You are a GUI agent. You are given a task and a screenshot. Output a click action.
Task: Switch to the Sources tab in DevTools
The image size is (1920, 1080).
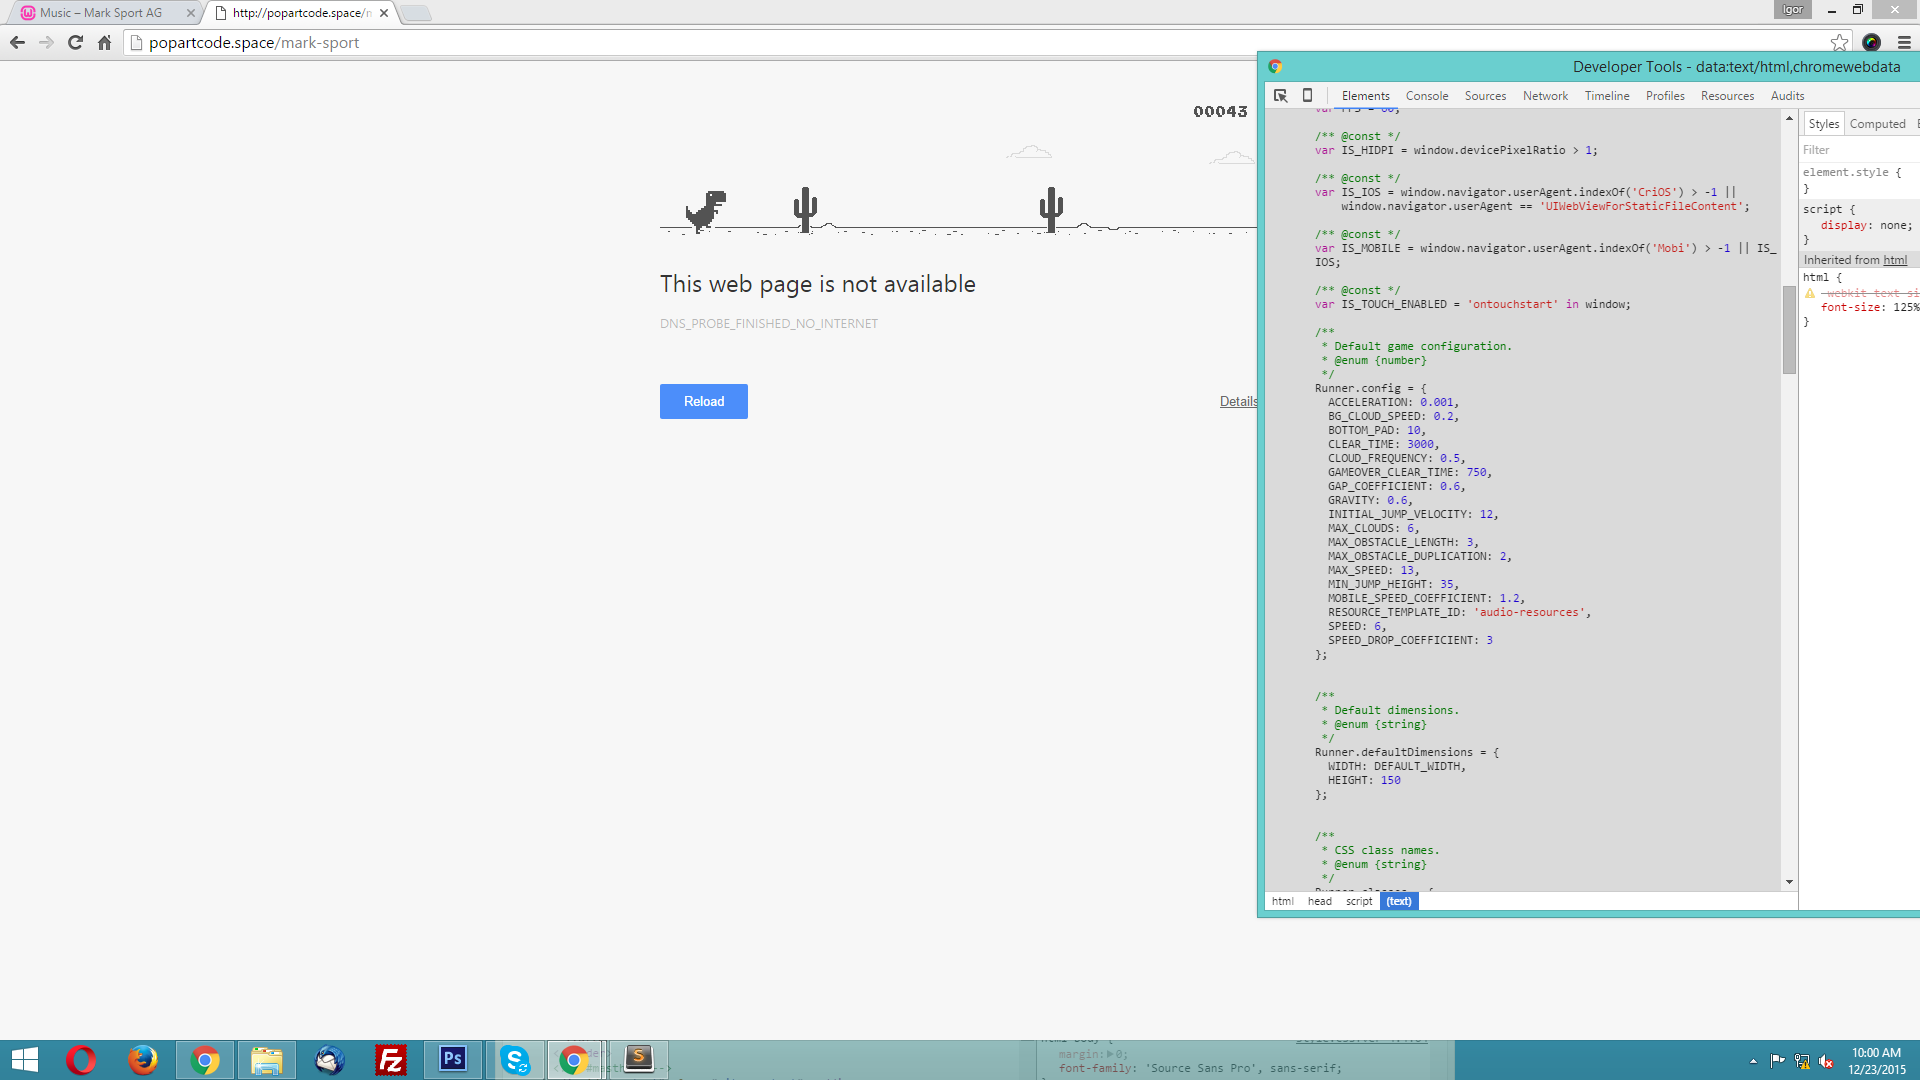click(x=1485, y=96)
